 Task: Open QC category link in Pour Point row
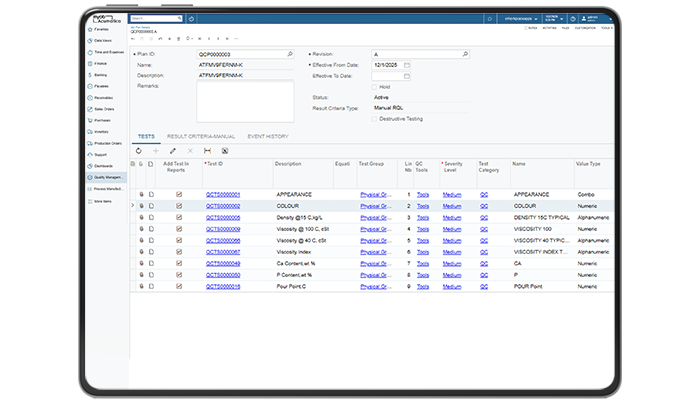pyautogui.click(x=484, y=287)
